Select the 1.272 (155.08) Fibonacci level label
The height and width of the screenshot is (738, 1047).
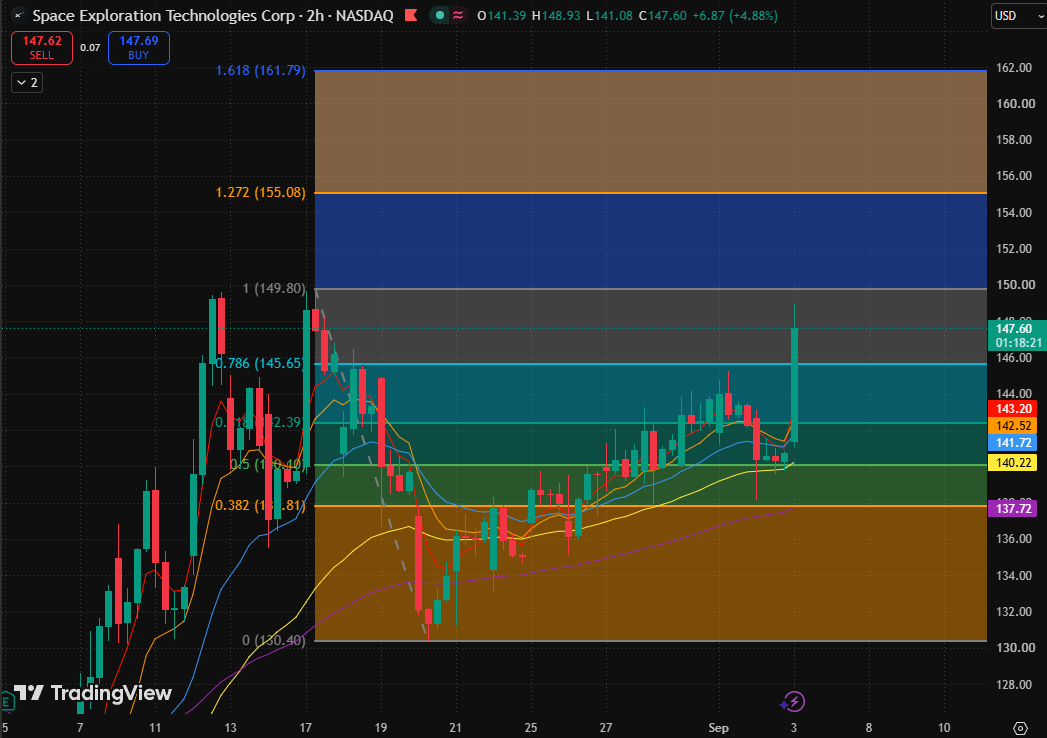(x=260, y=192)
